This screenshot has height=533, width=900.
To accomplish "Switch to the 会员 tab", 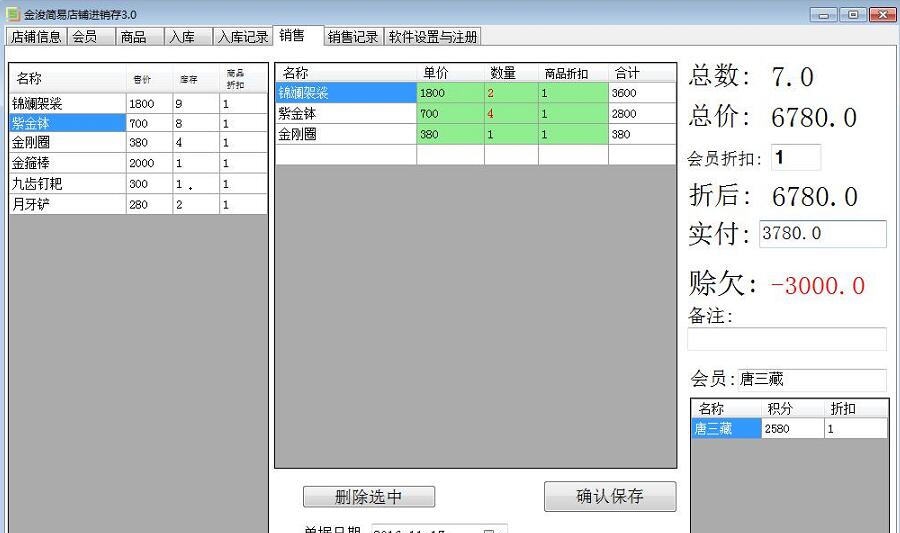I will tap(91, 37).
